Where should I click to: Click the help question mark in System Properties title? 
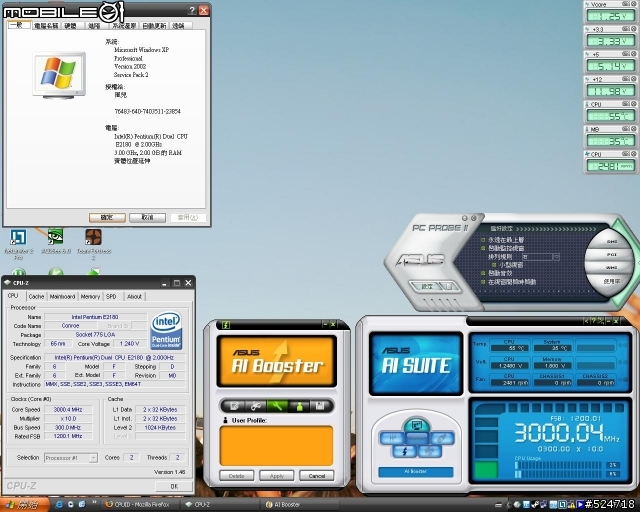pos(192,11)
